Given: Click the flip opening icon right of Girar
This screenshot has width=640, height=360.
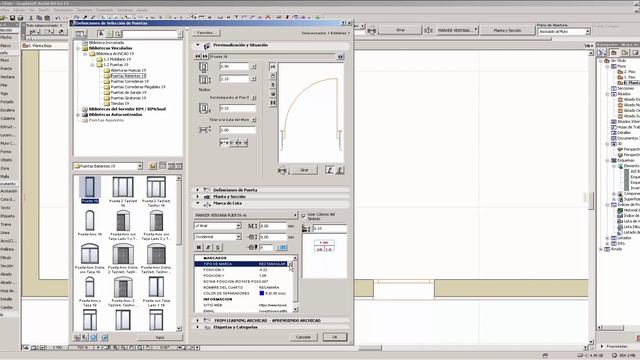Looking at the screenshot, I should 329,170.
